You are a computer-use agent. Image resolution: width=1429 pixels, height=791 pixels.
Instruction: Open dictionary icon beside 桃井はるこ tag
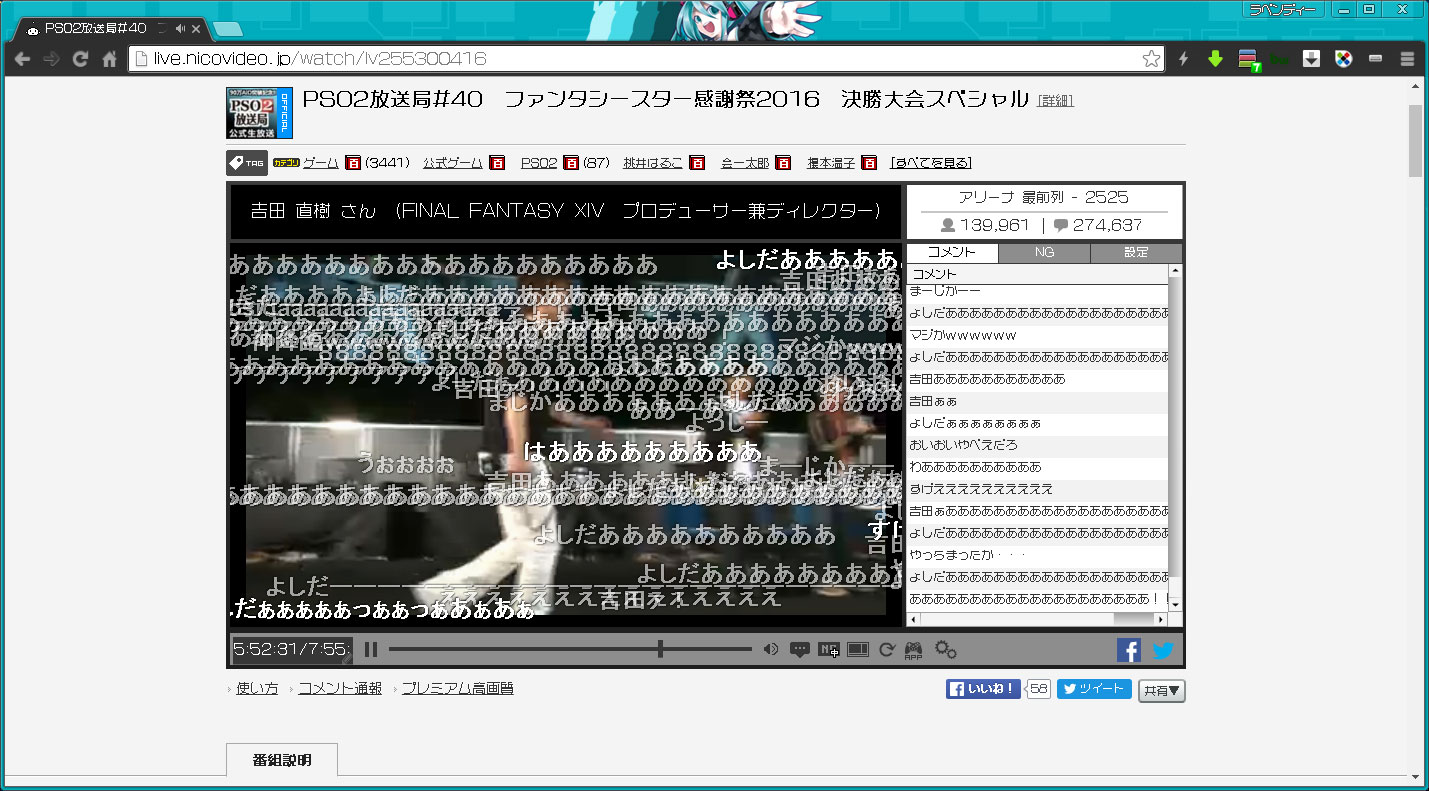tap(697, 163)
